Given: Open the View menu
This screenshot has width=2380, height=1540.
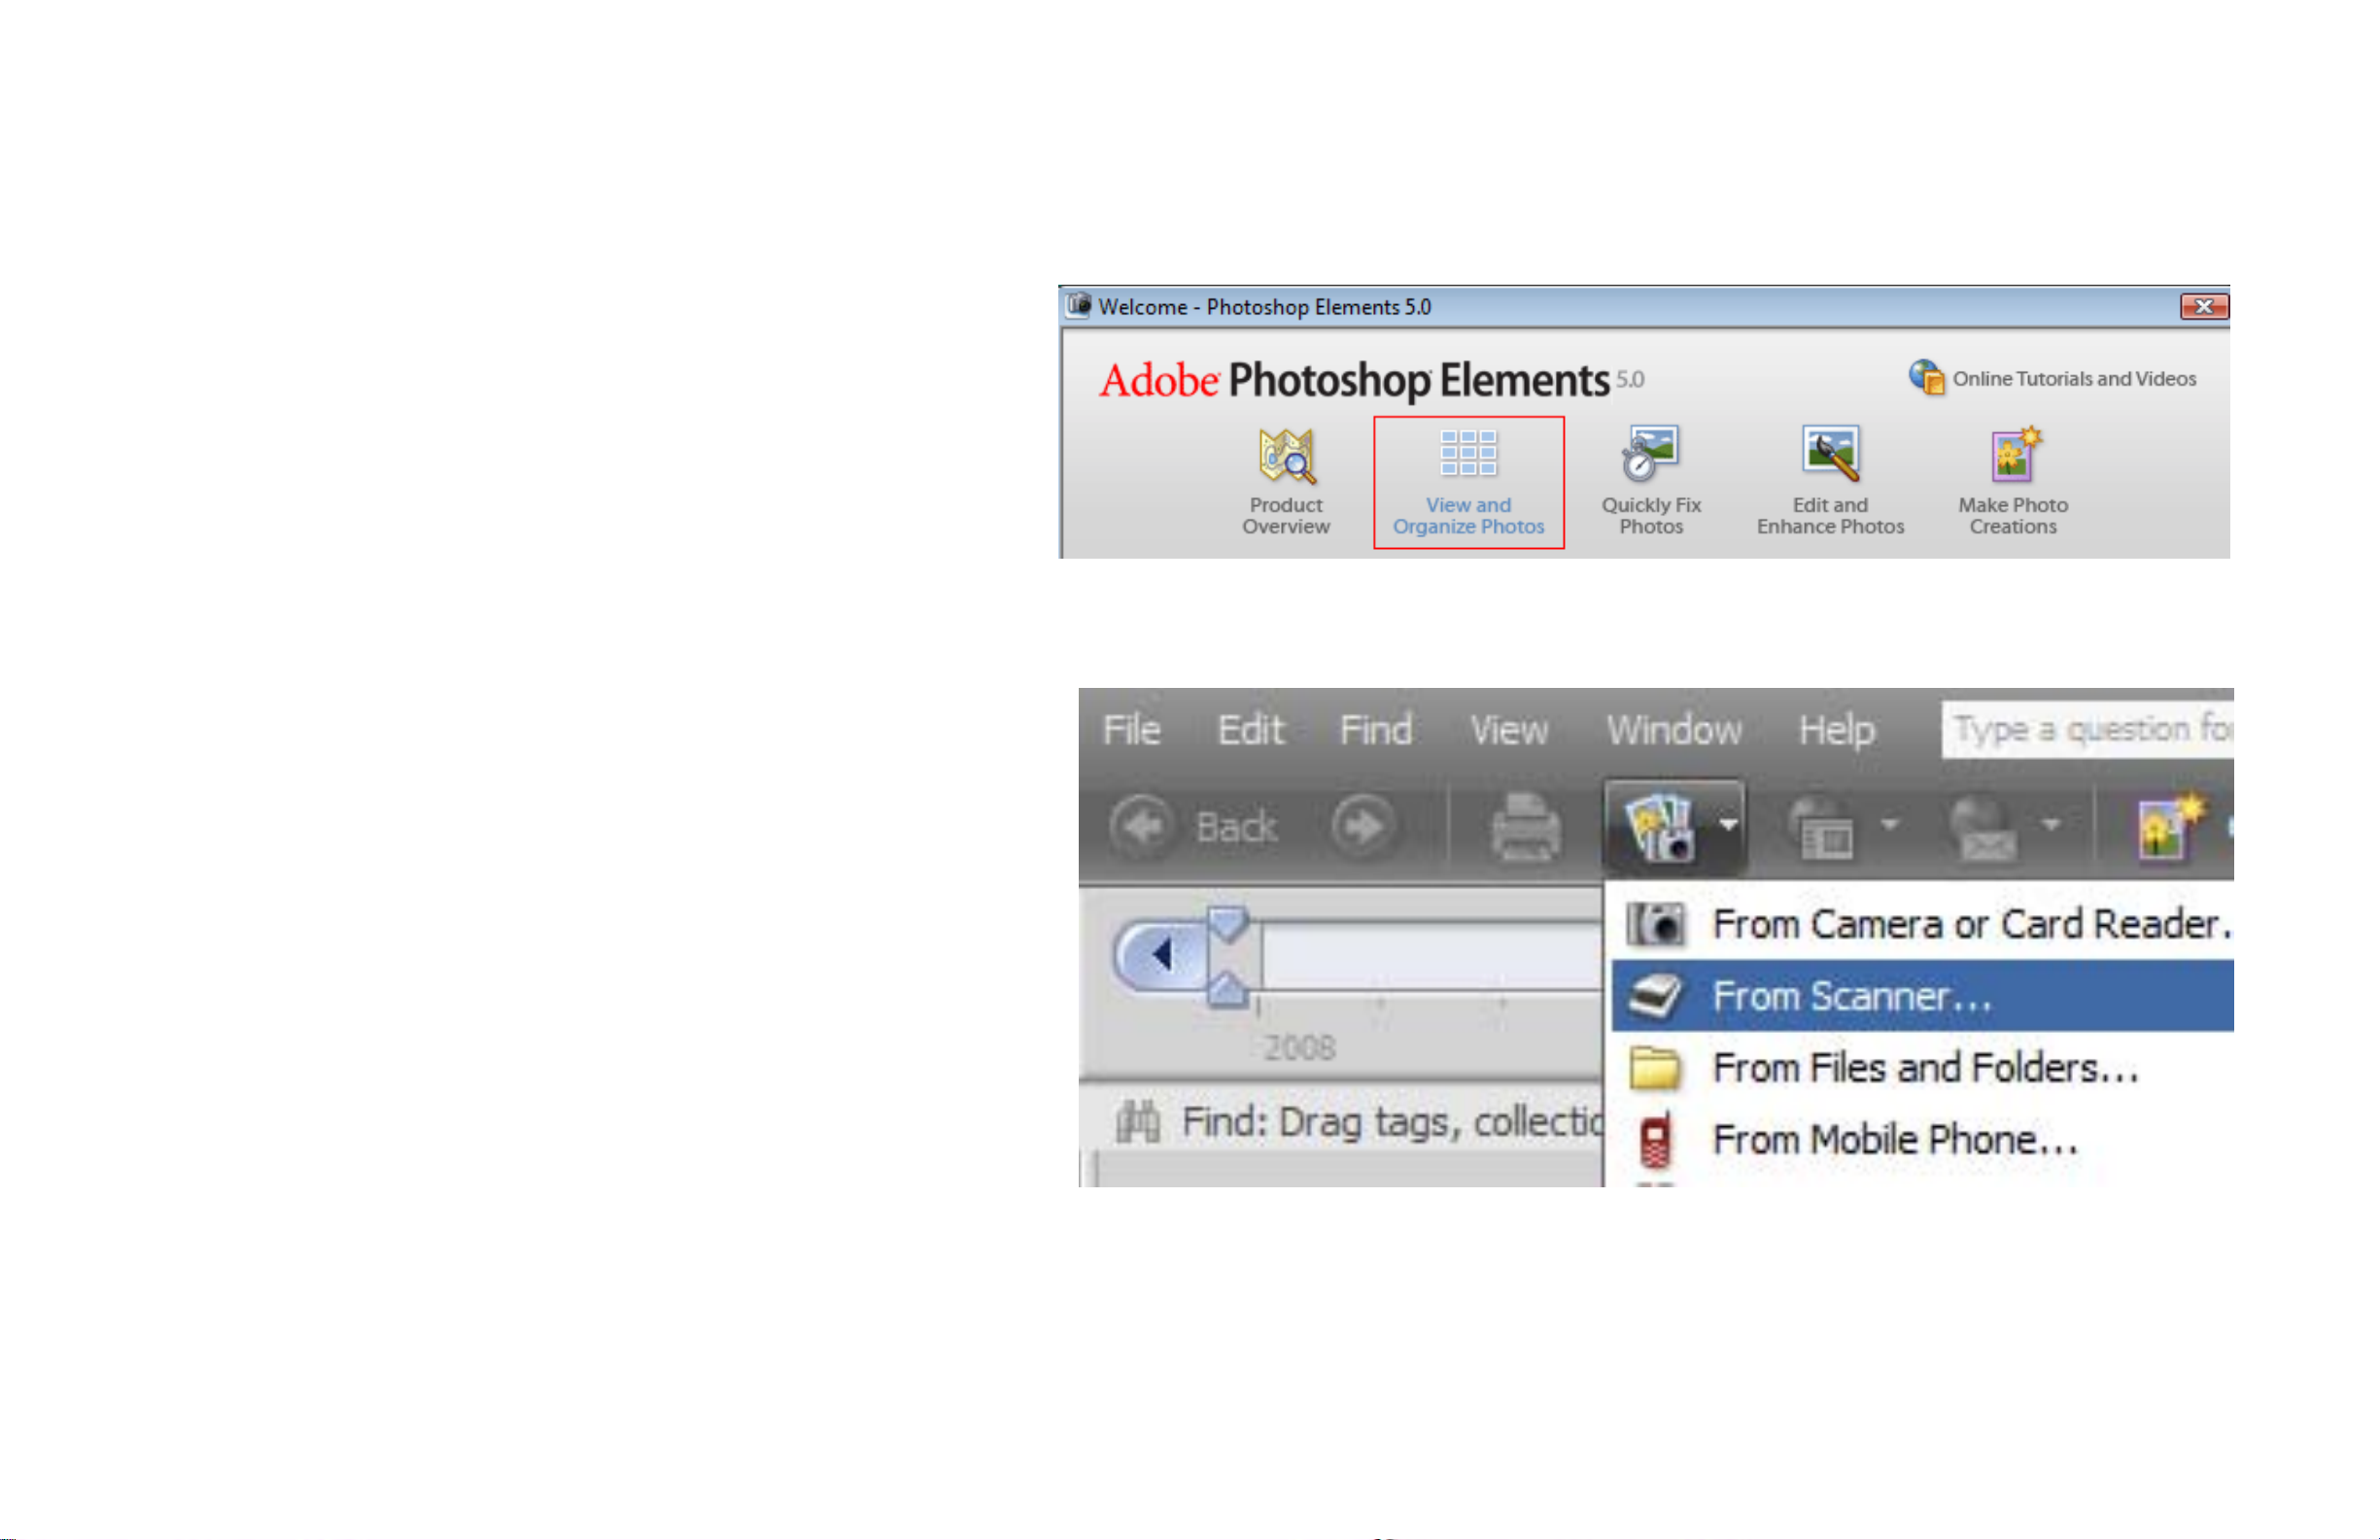Looking at the screenshot, I should coord(1508,730).
